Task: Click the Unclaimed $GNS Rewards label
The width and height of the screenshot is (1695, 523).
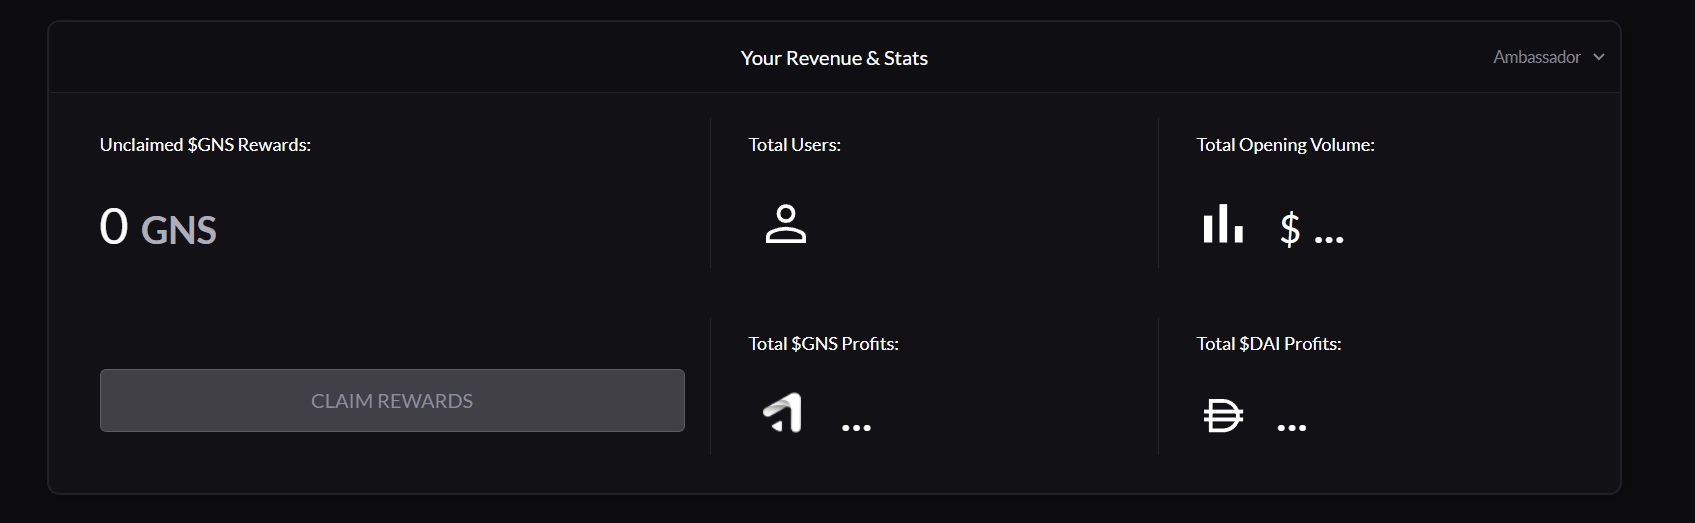Action: [x=205, y=145]
